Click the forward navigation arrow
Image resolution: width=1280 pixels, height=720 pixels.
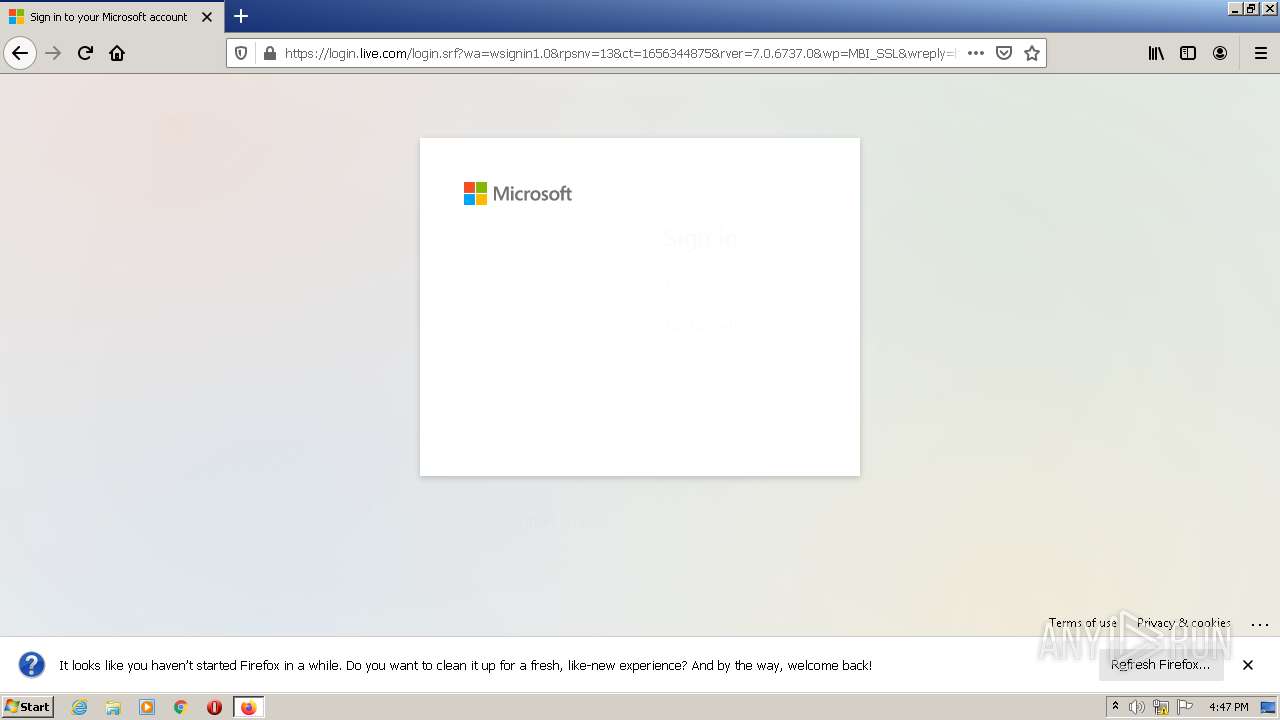click(54, 53)
